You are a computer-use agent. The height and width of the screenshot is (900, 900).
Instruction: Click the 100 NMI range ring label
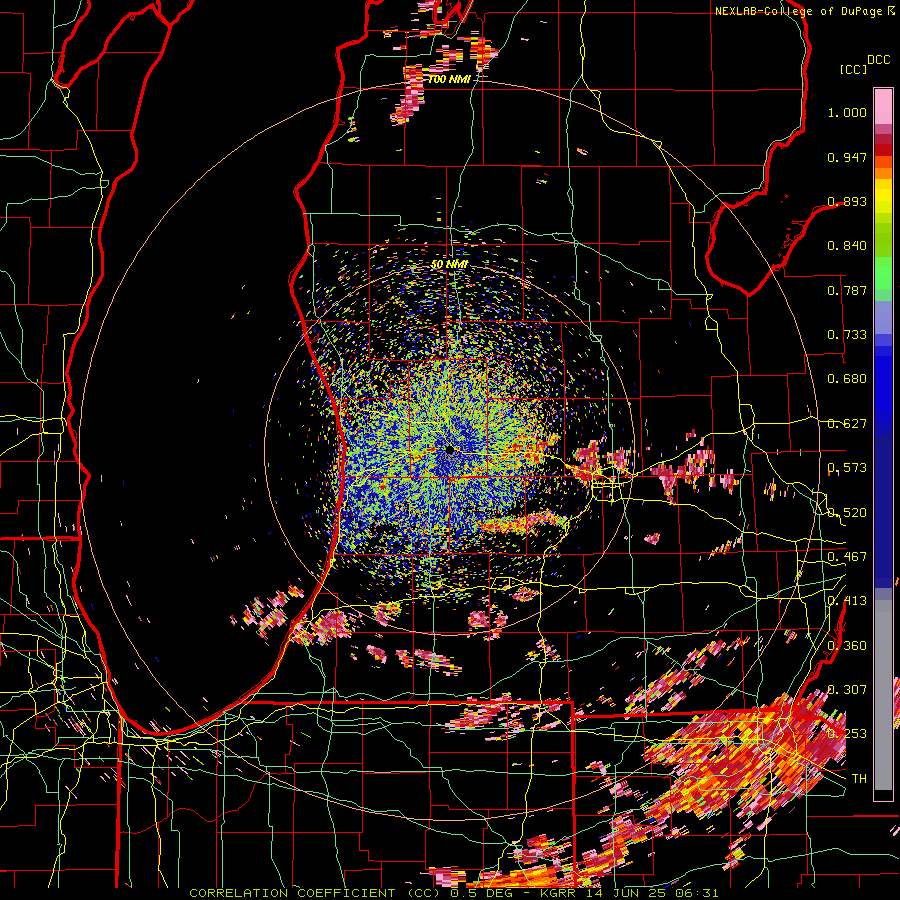coord(449,79)
